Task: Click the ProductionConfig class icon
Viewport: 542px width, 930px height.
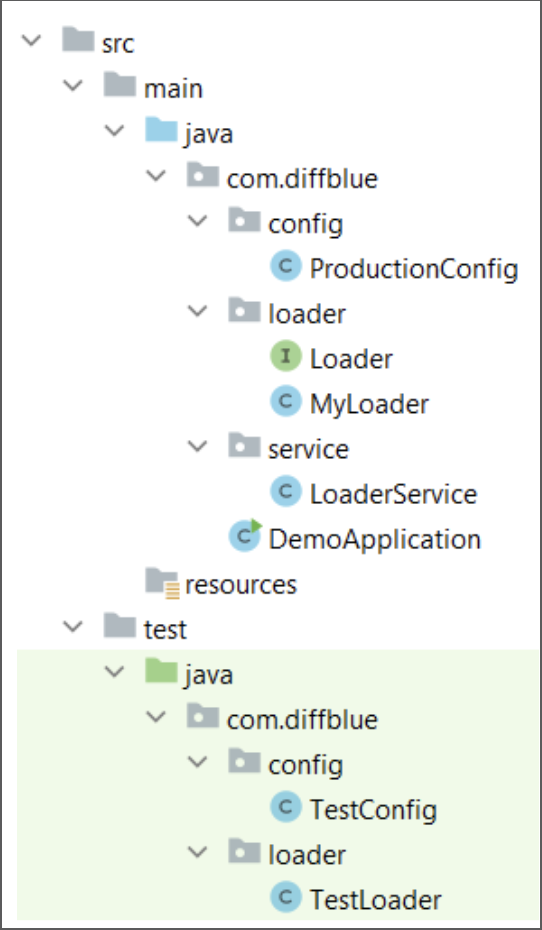Action: tap(286, 266)
